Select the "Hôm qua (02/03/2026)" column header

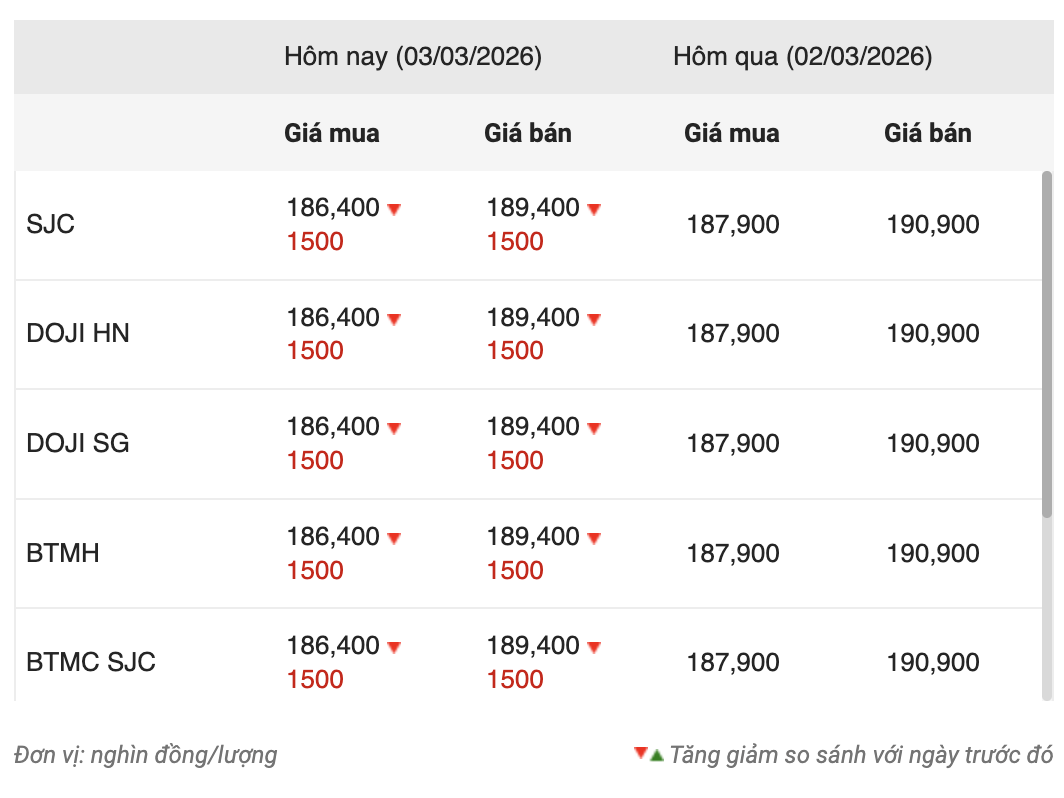(802, 57)
